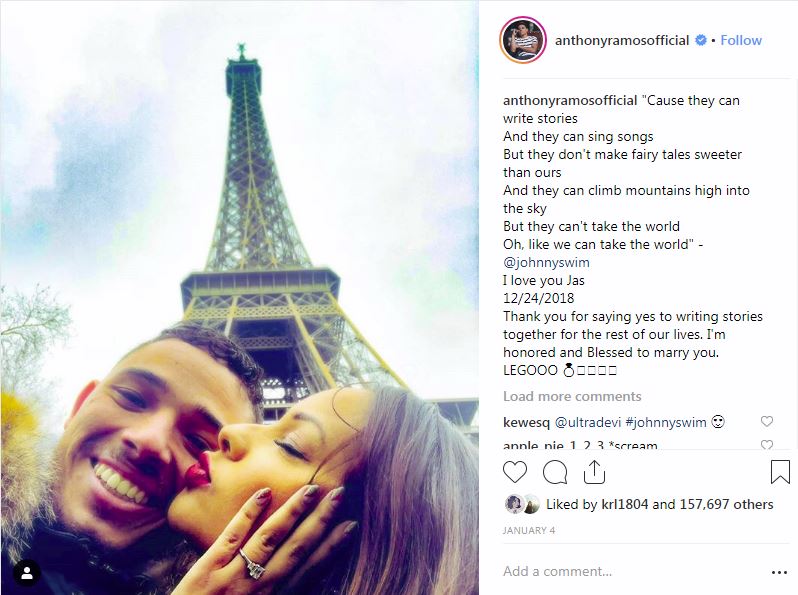View the profile of liker krl1804
Image resolution: width=798 pixels, height=595 pixels.
(625, 504)
